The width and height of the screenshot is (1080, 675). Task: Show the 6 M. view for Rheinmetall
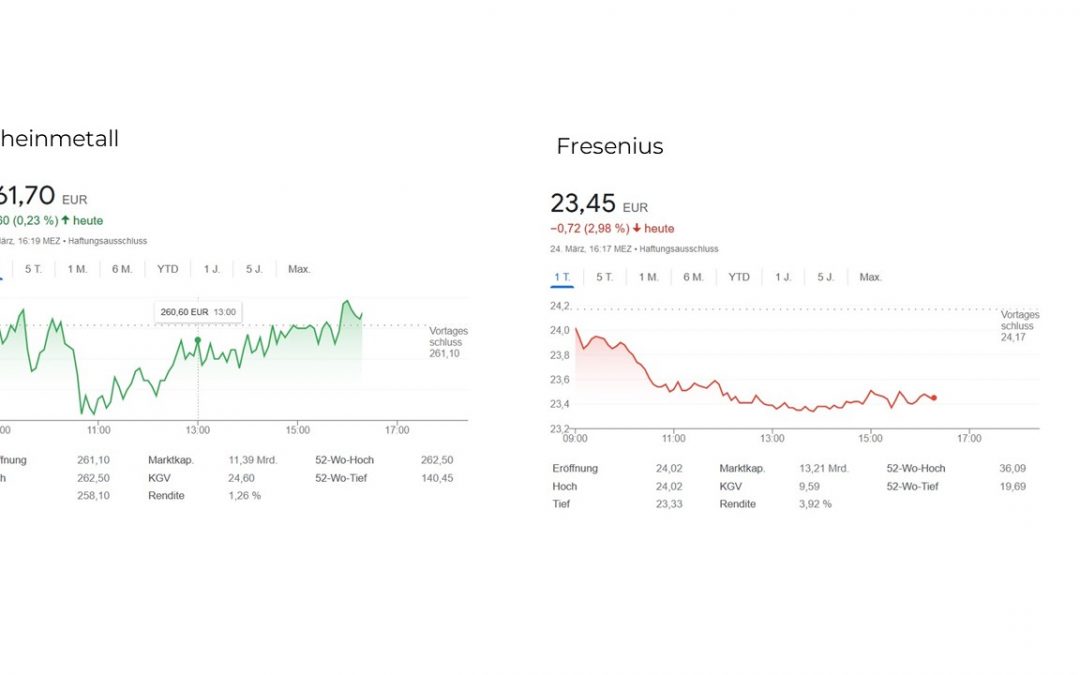pyautogui.click(x=122, y=269)
